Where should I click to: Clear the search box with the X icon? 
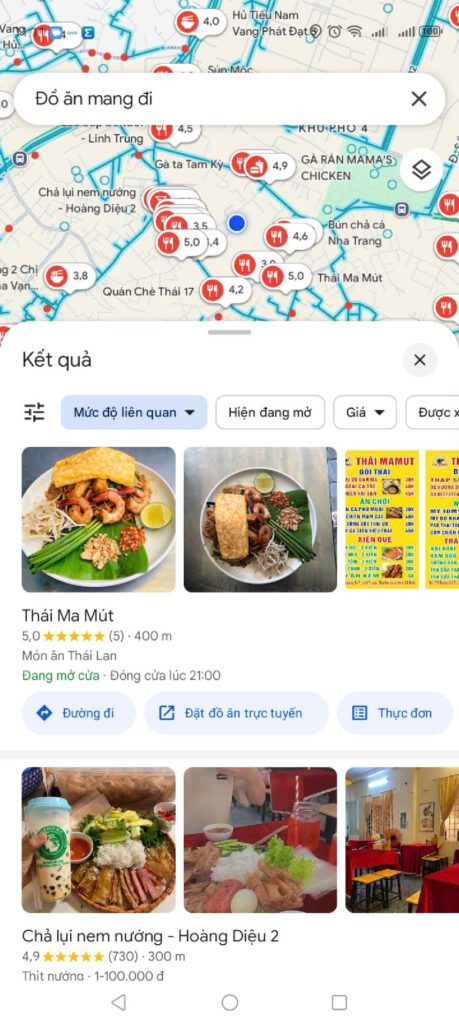click(x=419, y=99)
